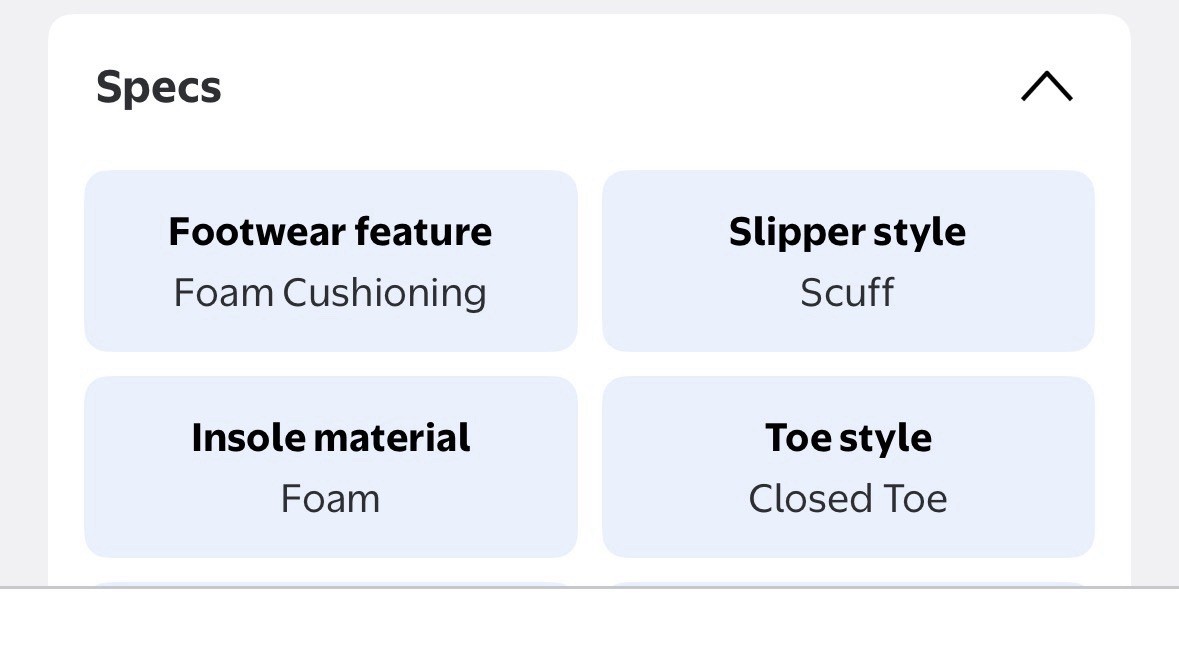Click the cut-off card below Toe style
The width and height of the screenshot is (1179, 645).
coord(847,584)
